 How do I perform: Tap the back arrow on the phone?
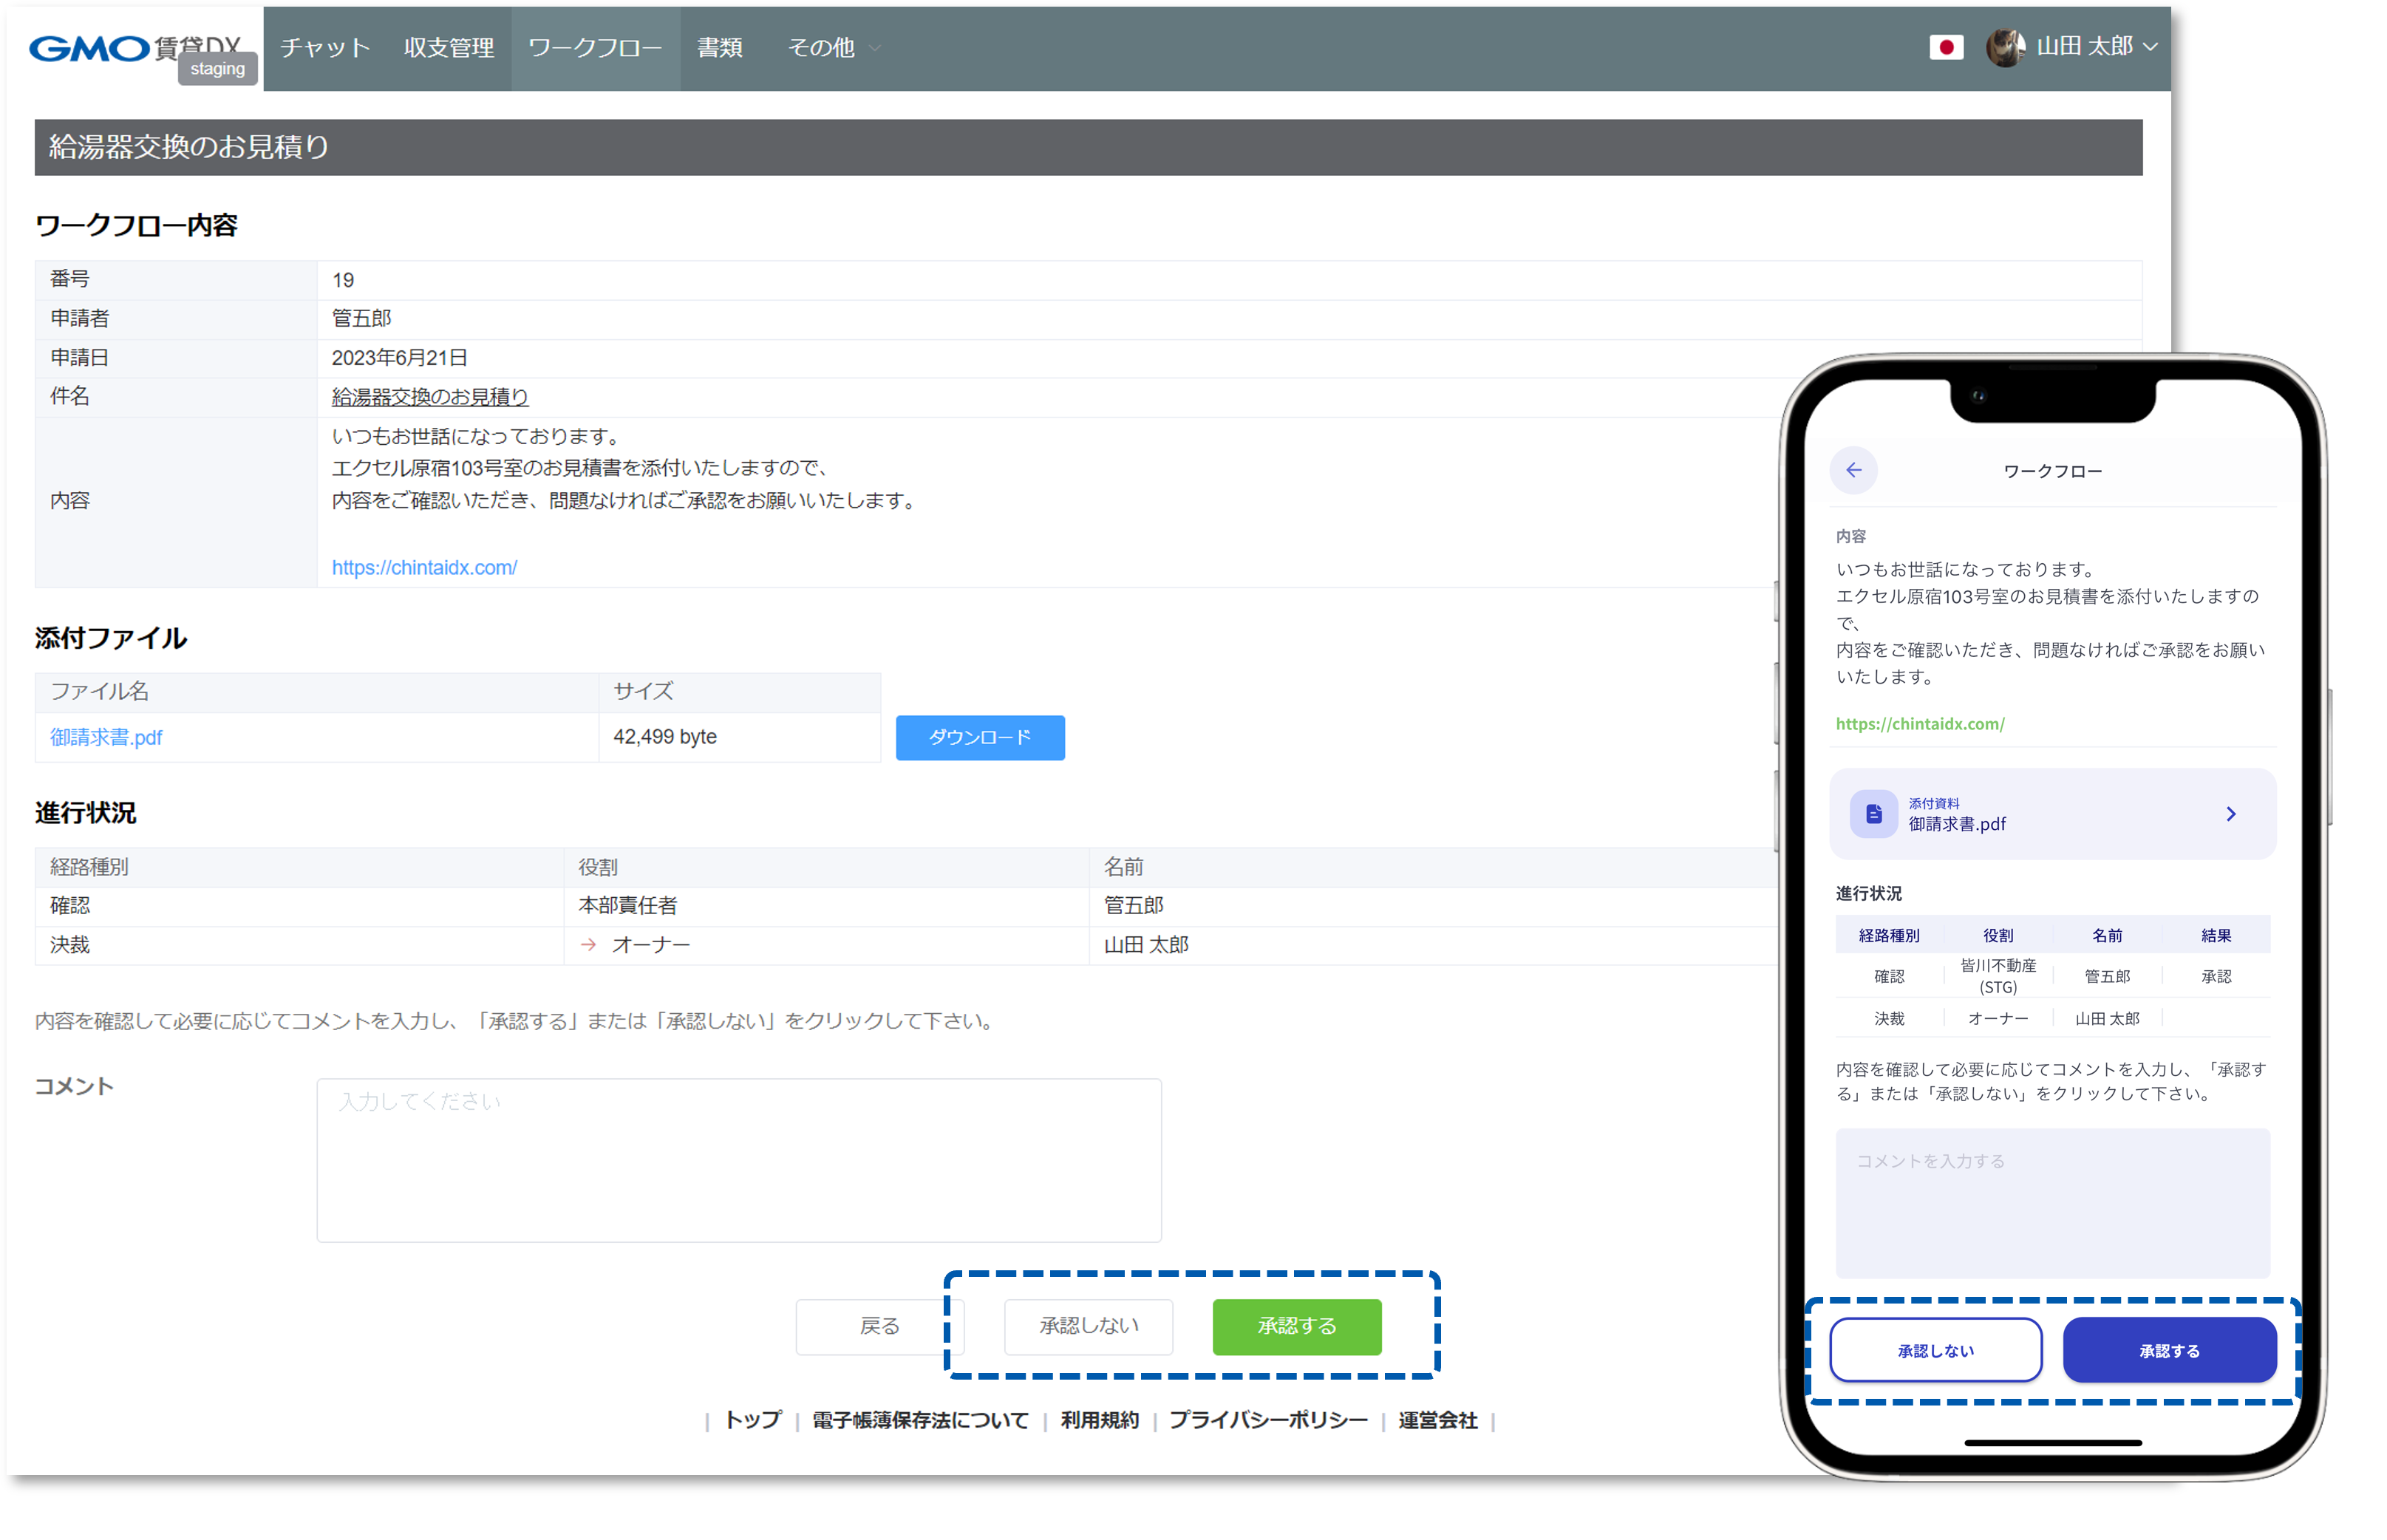tap(1853, 470)
